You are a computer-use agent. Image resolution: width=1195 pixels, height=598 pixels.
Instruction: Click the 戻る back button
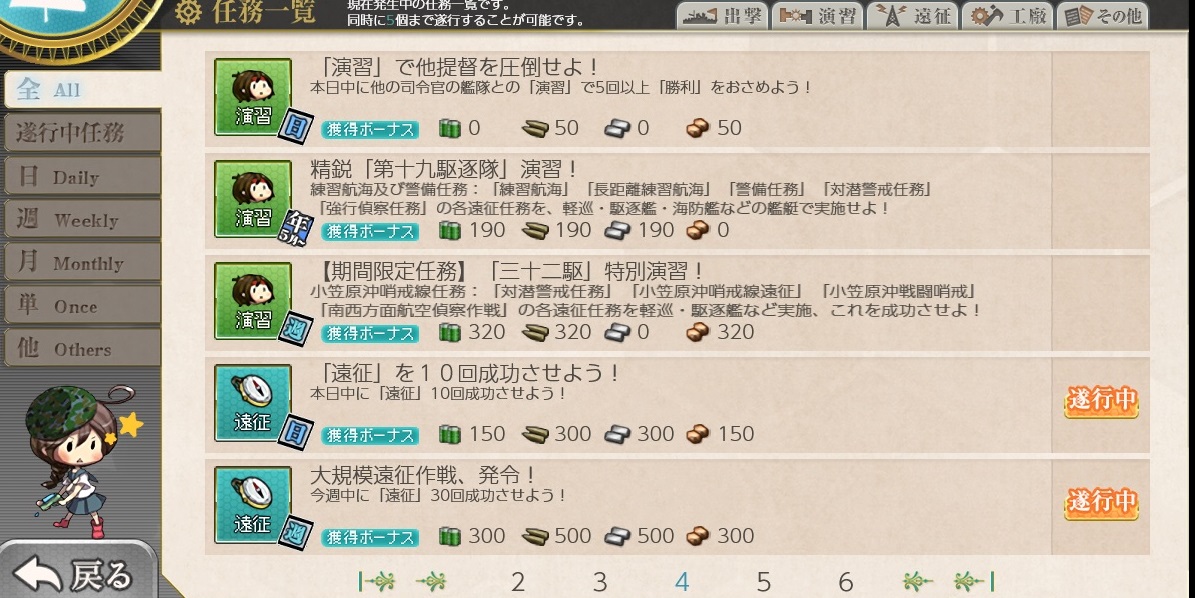76,573
